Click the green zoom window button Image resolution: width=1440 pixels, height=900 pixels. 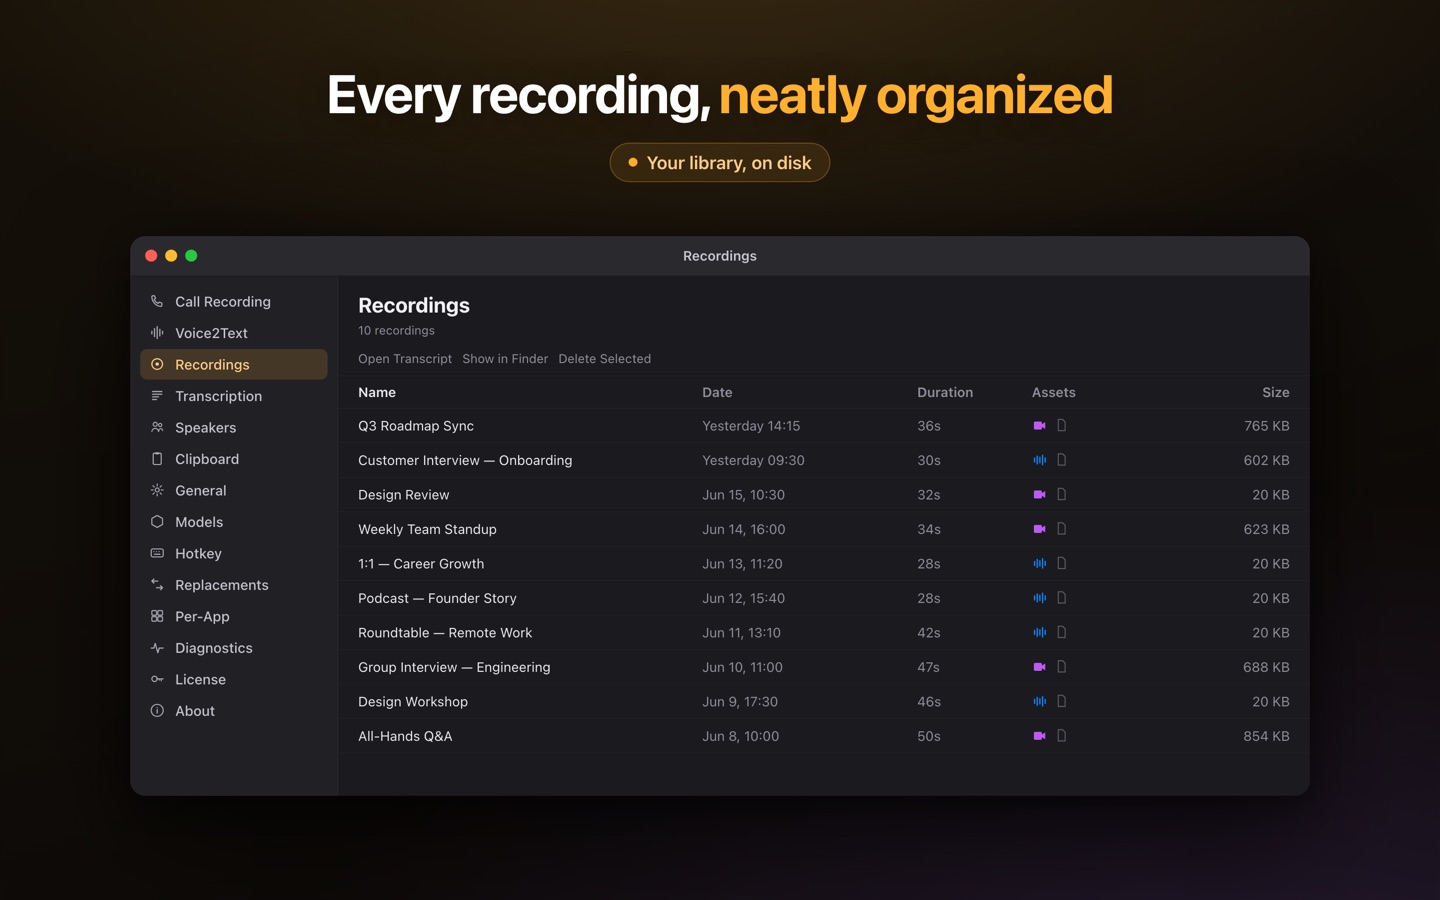[x=191, y=256]
